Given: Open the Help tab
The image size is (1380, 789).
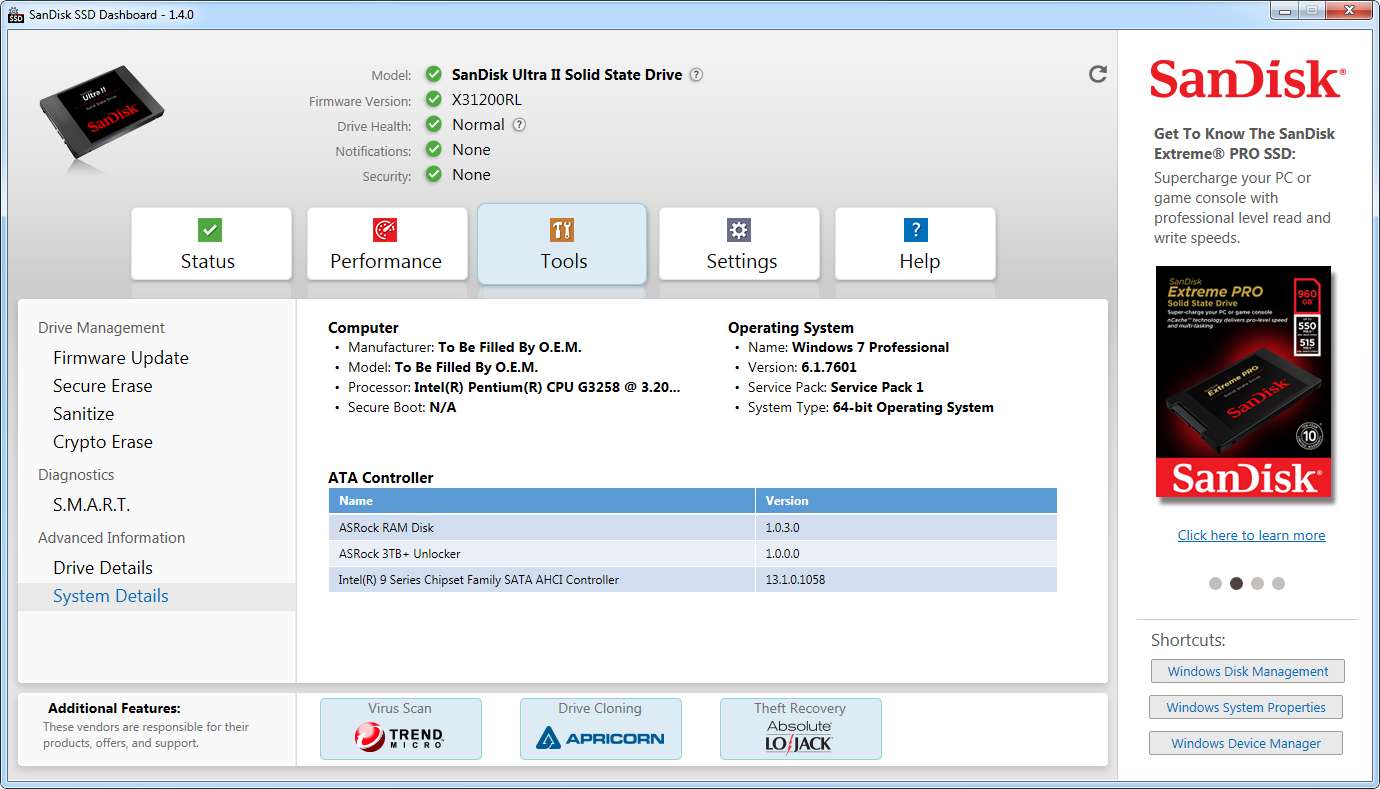Looking at the screenshot, I should click(915, 244).
